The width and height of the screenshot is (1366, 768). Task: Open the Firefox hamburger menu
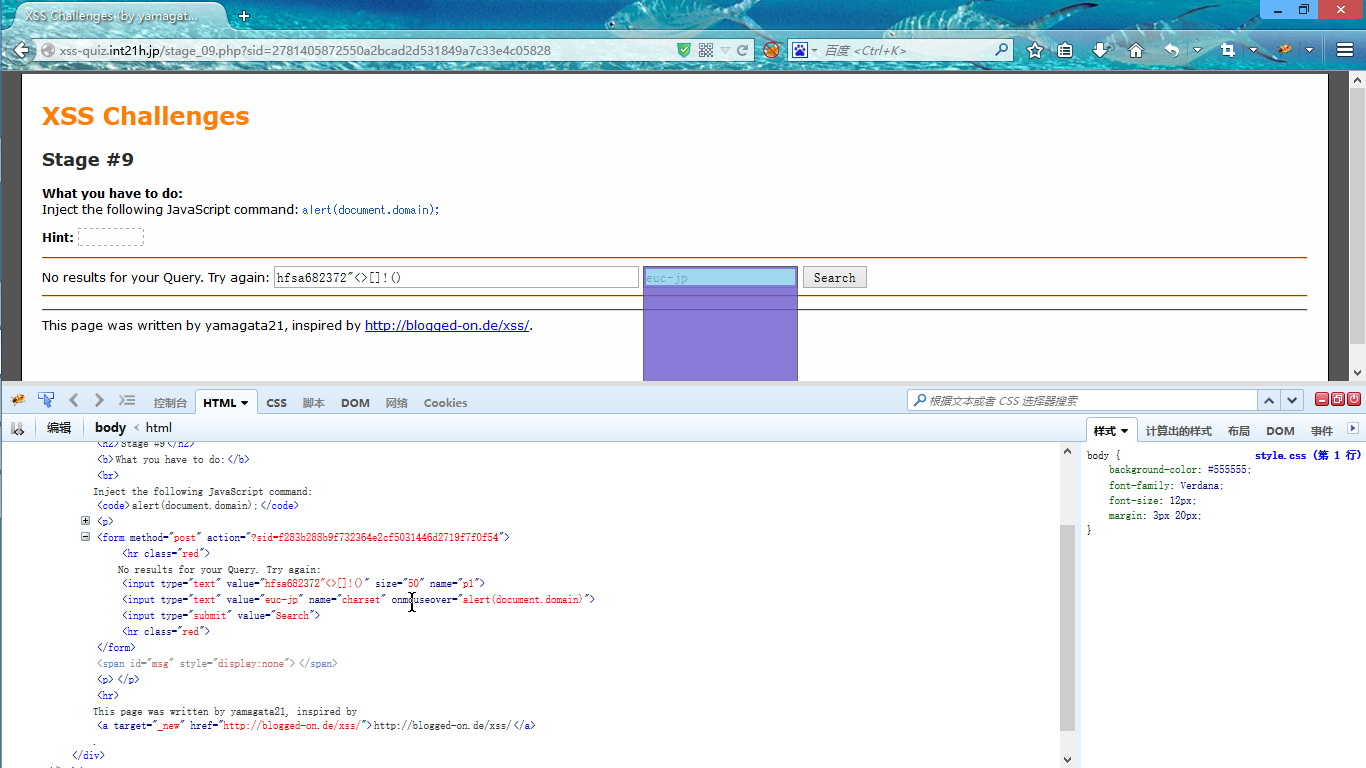point(1345,50)
